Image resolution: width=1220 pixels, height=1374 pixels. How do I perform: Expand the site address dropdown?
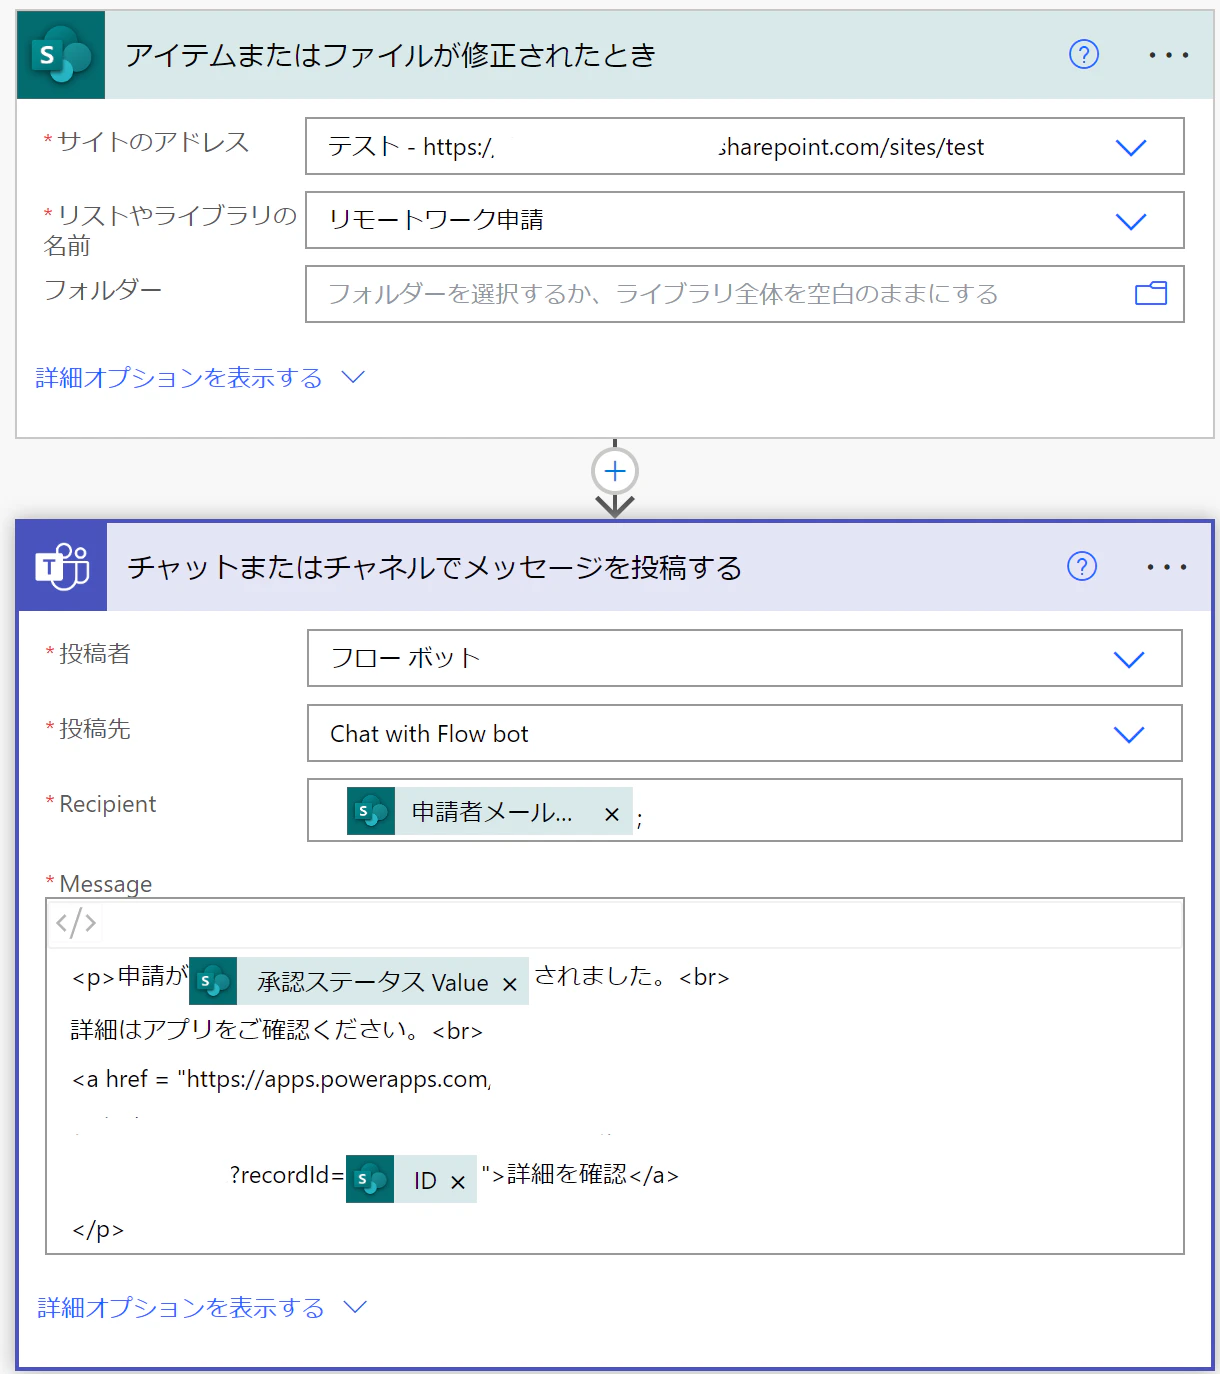coord(1130,147)
